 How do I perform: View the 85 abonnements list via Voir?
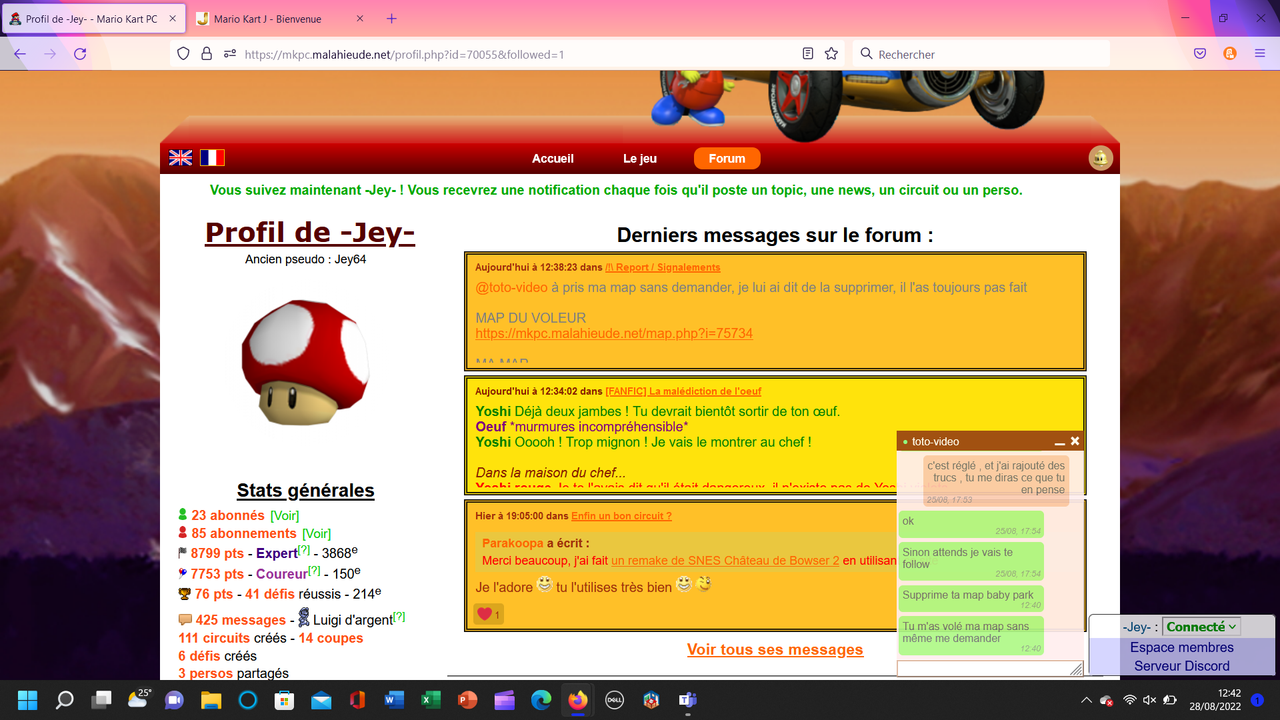[x=317, y=533]
